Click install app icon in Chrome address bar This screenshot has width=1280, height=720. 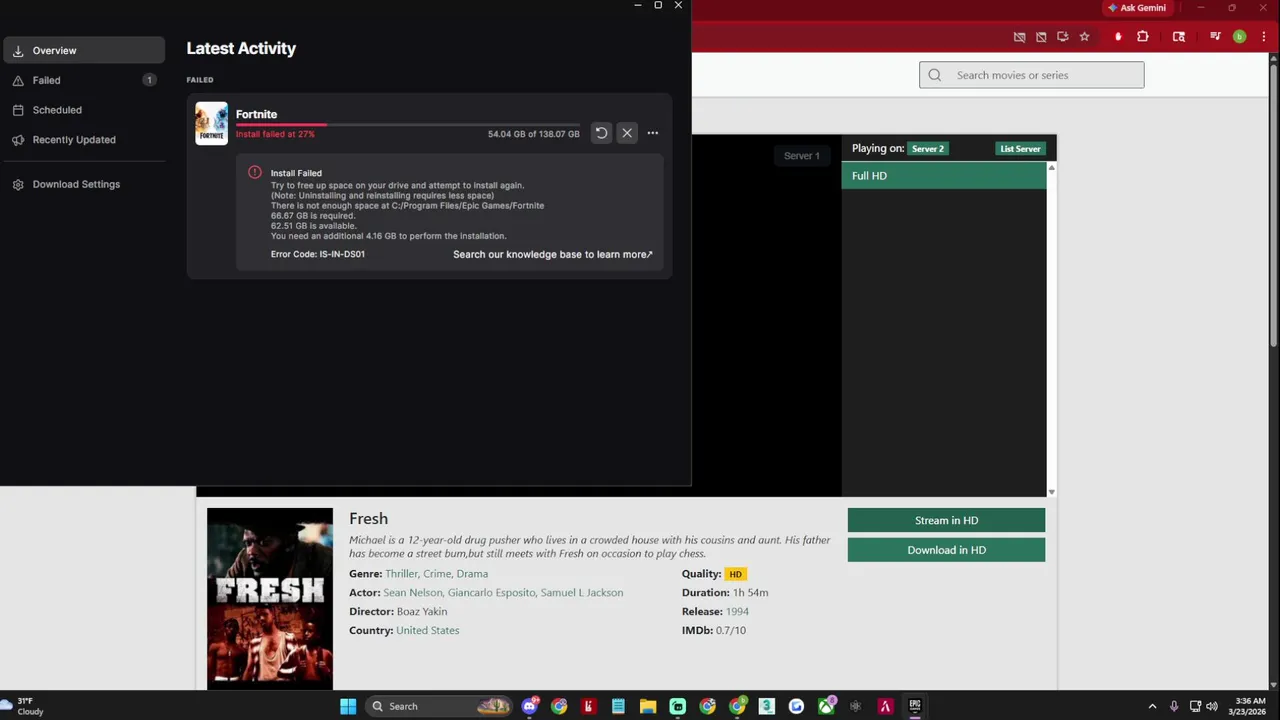click(x=1062, y=37)
